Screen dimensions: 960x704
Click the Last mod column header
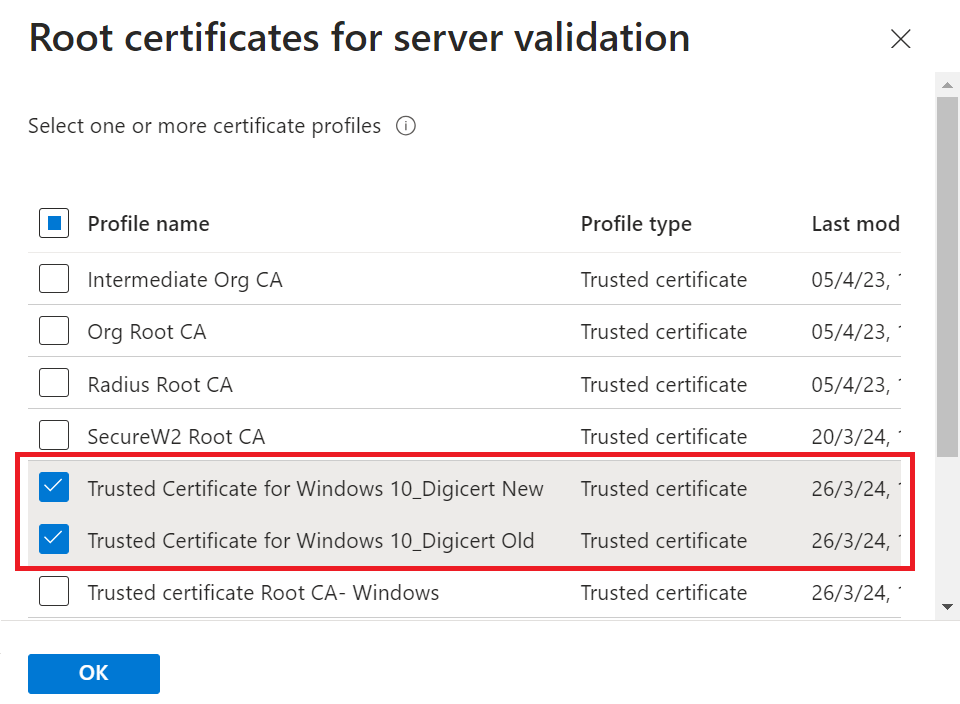[855, 224]
